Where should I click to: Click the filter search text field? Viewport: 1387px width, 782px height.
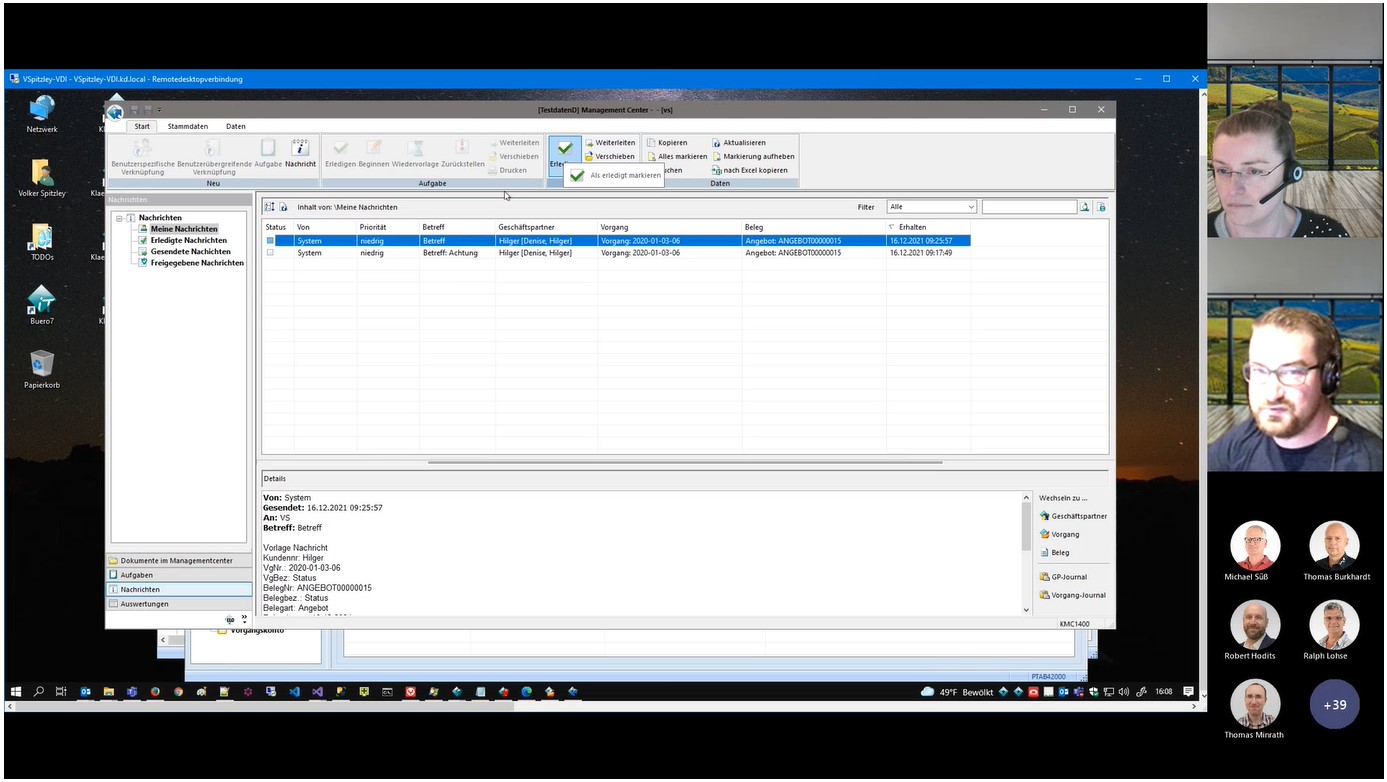pos(1028,207)
